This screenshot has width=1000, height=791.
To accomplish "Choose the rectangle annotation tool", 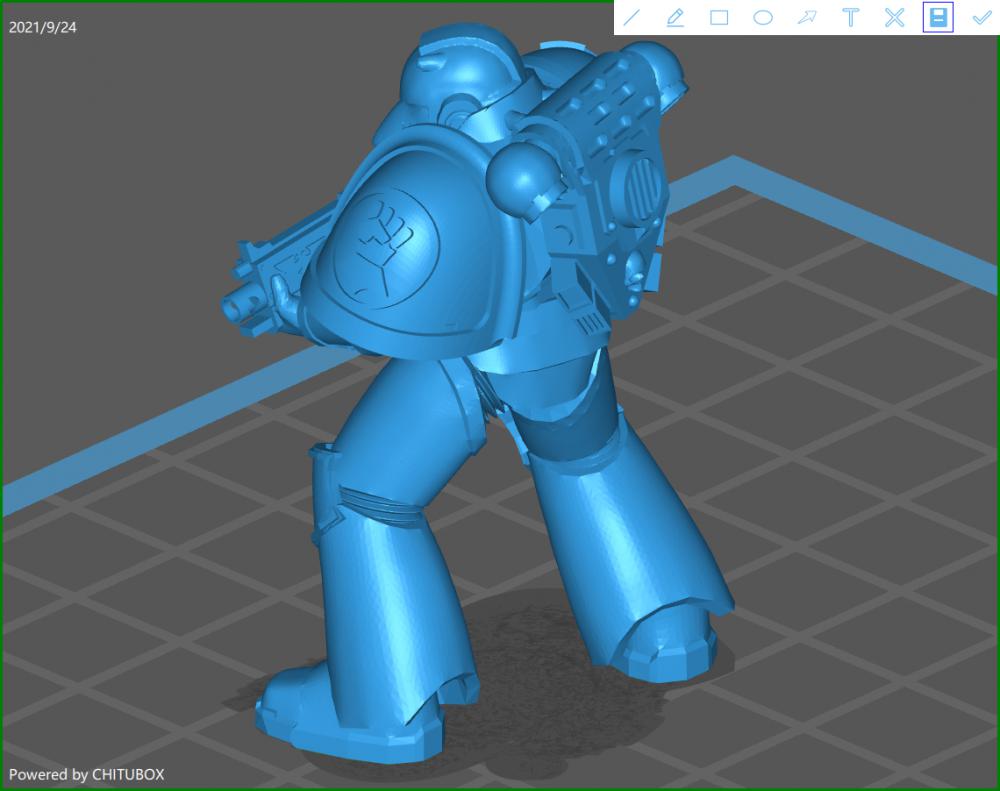I will click(719, 17).
